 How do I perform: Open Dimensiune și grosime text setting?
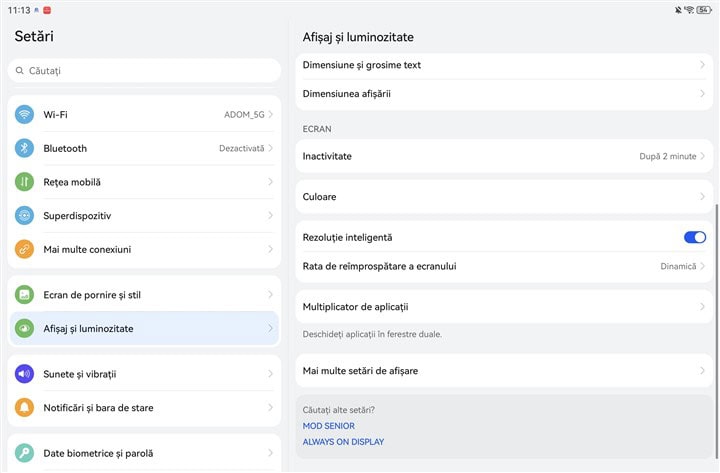(504, 65)
